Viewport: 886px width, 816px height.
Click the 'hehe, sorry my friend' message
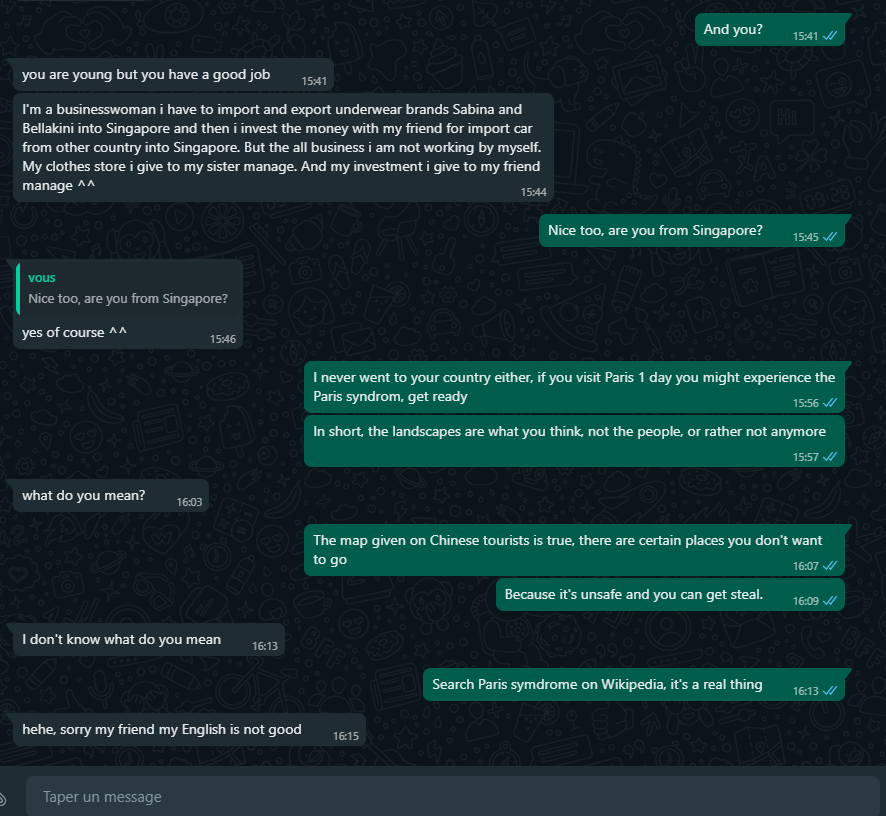point(189,730)
